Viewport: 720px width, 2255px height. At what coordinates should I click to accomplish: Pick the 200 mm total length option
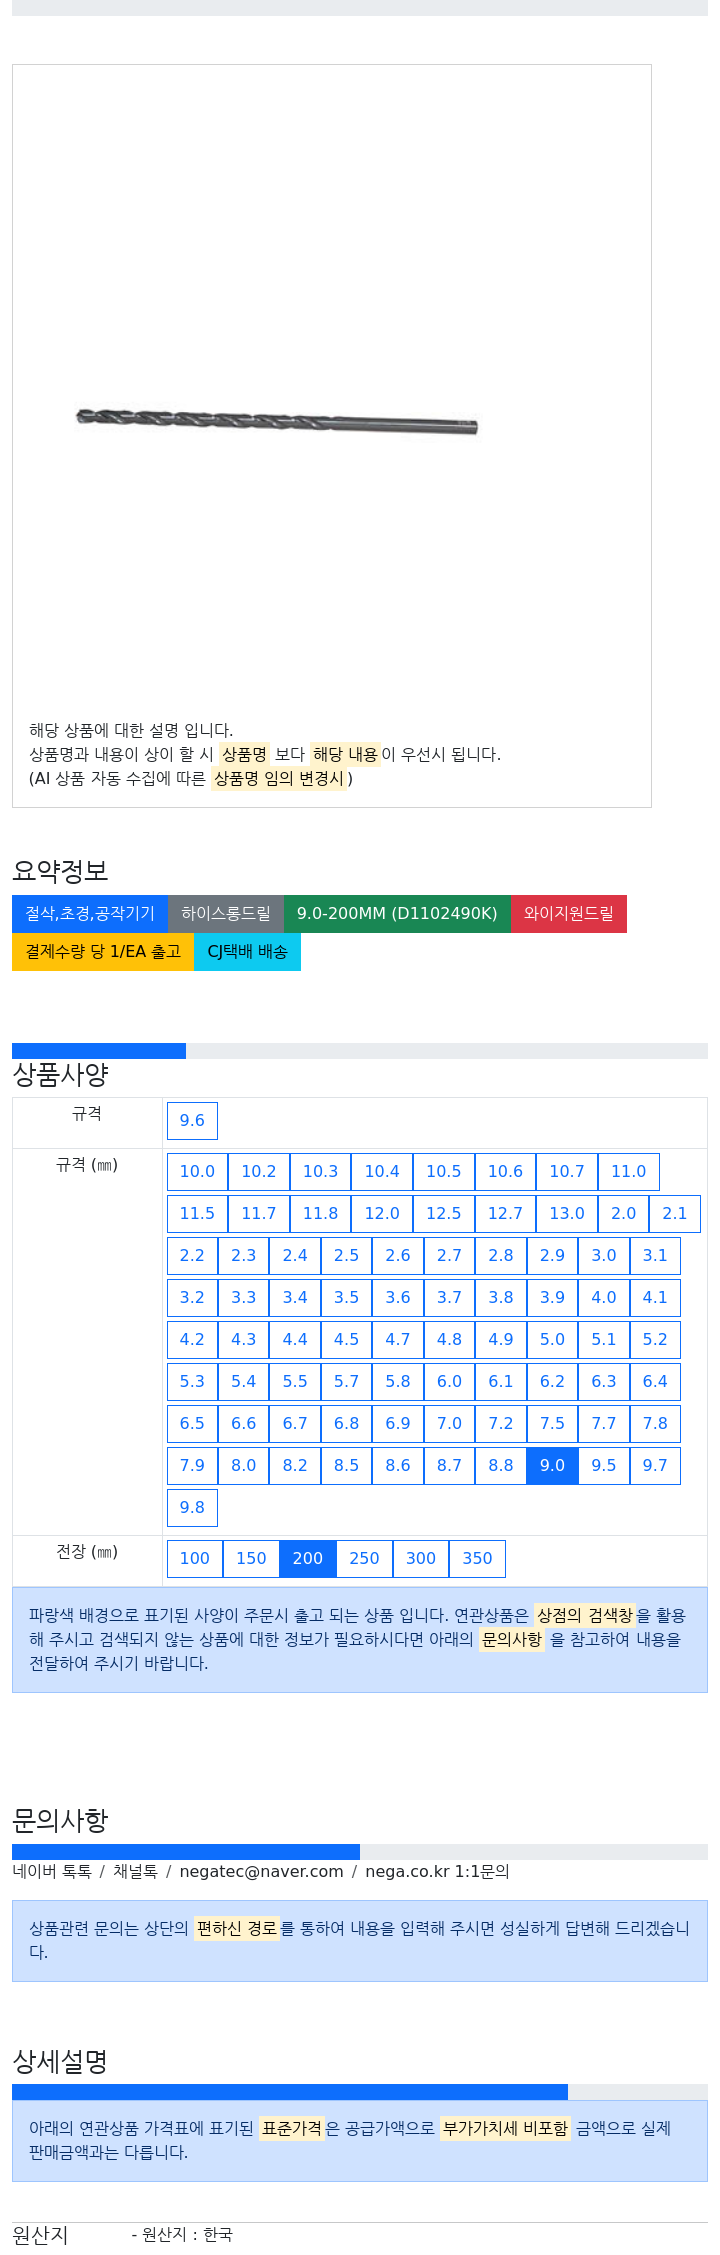[x=308, y=1558]
